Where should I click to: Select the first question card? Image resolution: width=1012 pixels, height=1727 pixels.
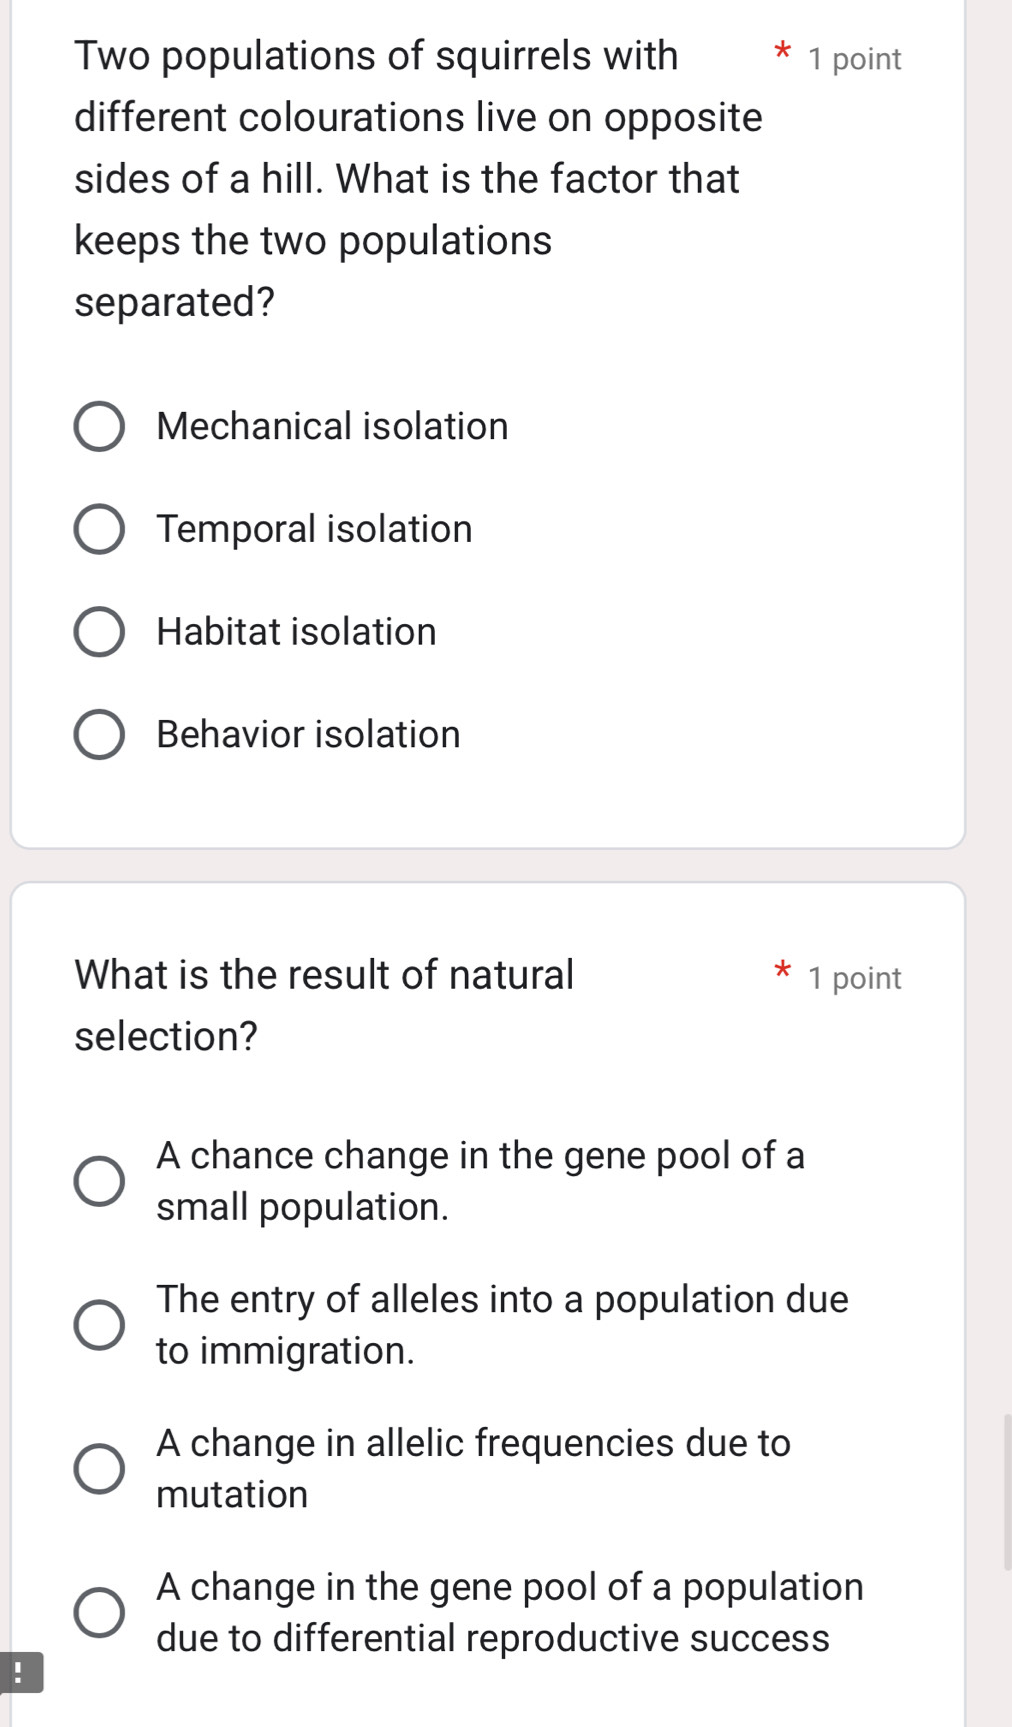490,420
